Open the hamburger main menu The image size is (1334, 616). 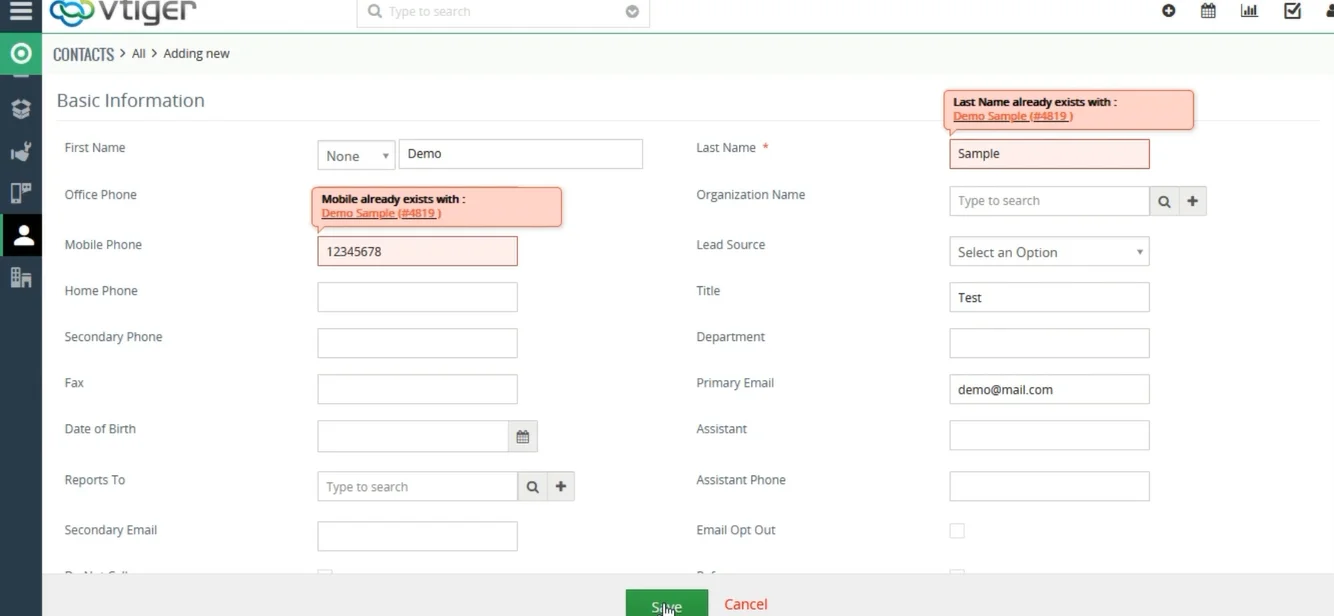pos(21,12)
